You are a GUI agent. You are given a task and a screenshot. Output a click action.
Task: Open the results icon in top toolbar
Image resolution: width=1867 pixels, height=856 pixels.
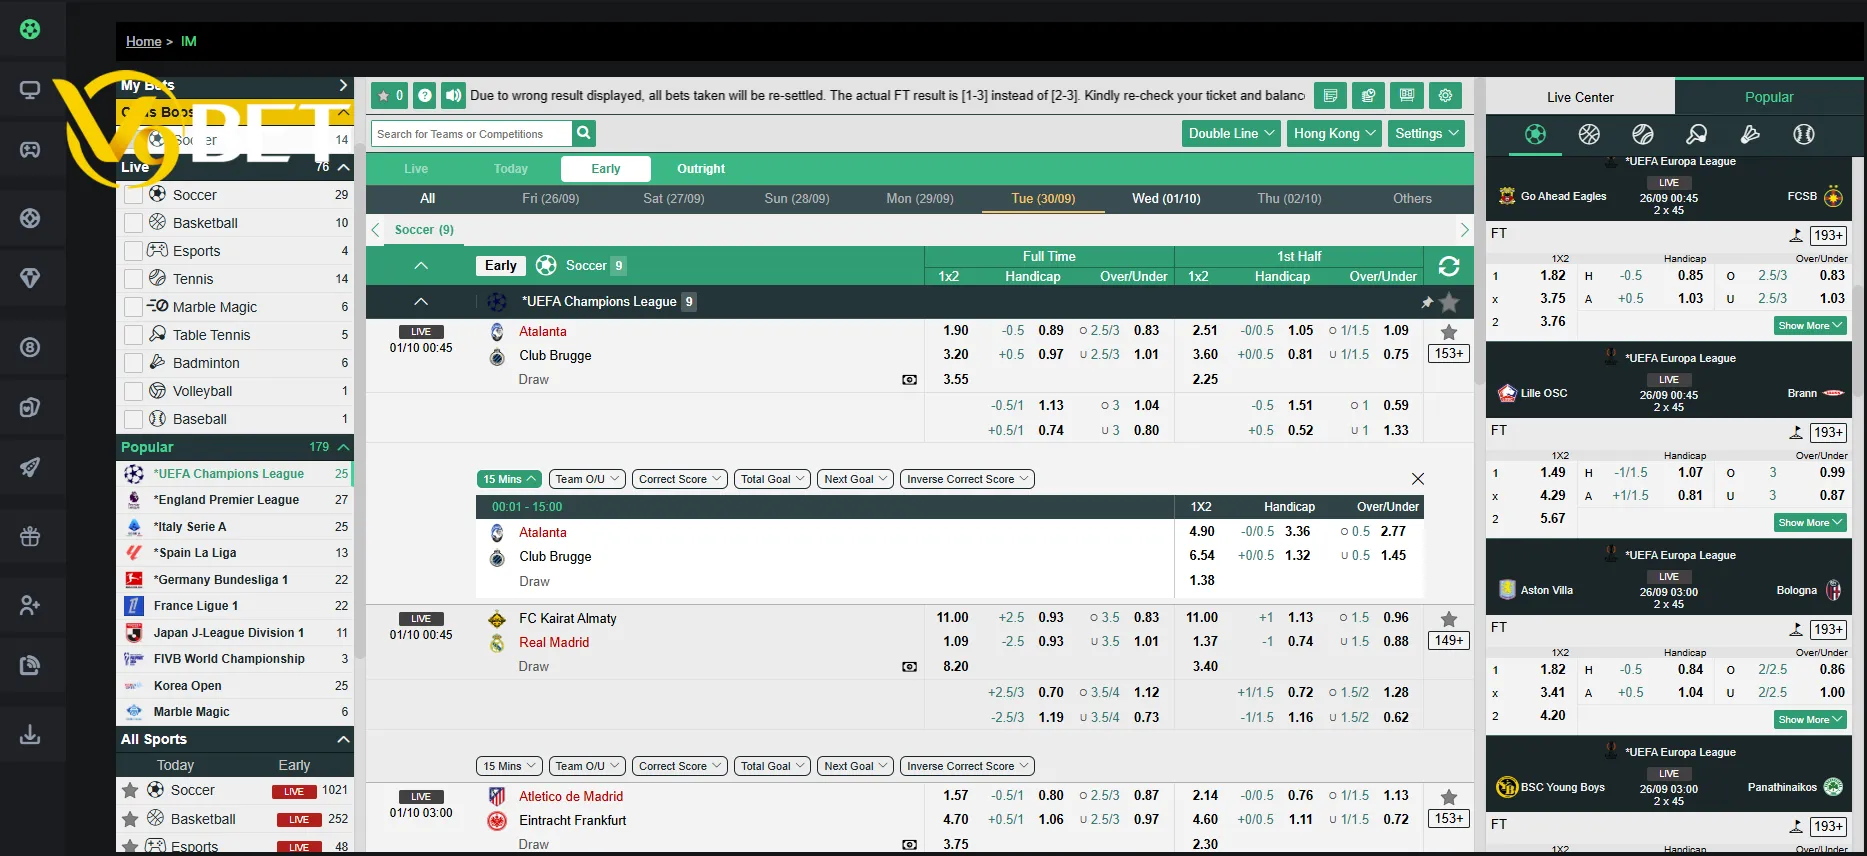(1368, 96)
